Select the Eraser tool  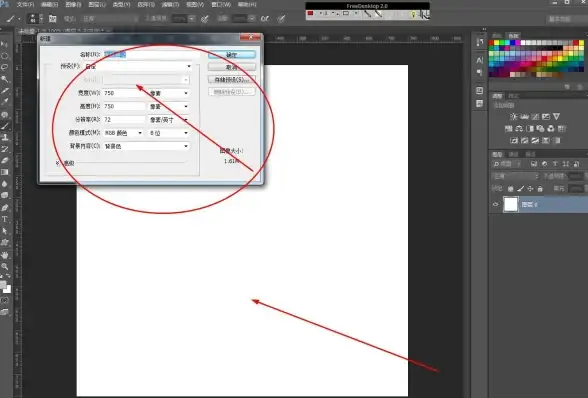click(x=4, y=161)
